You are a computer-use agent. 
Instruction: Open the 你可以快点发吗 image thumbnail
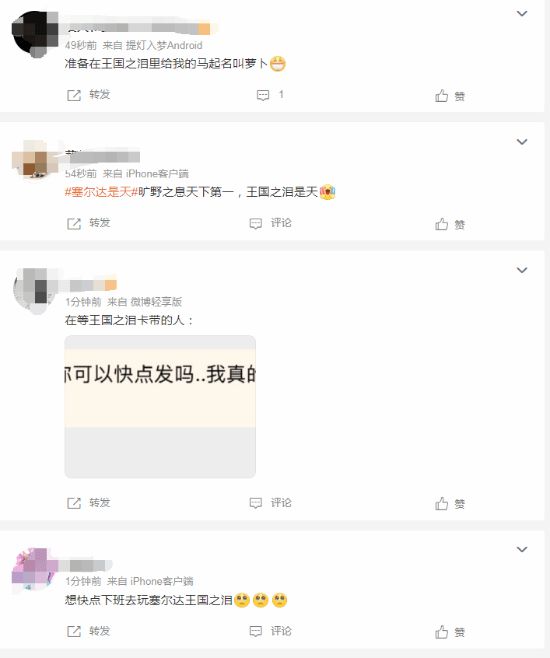coord(160,406)
